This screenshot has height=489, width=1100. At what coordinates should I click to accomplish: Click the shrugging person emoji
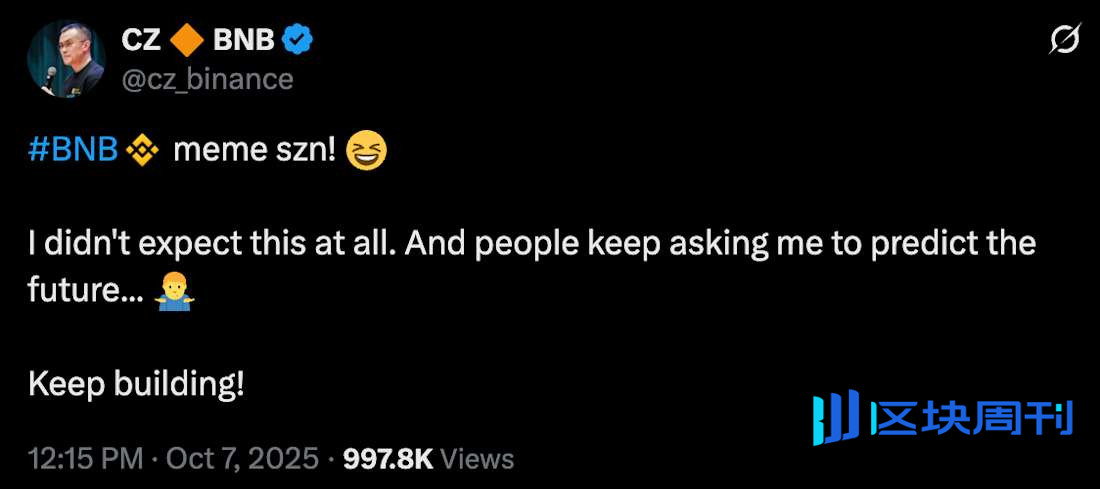pyautogui.click(x=175, y=290)
